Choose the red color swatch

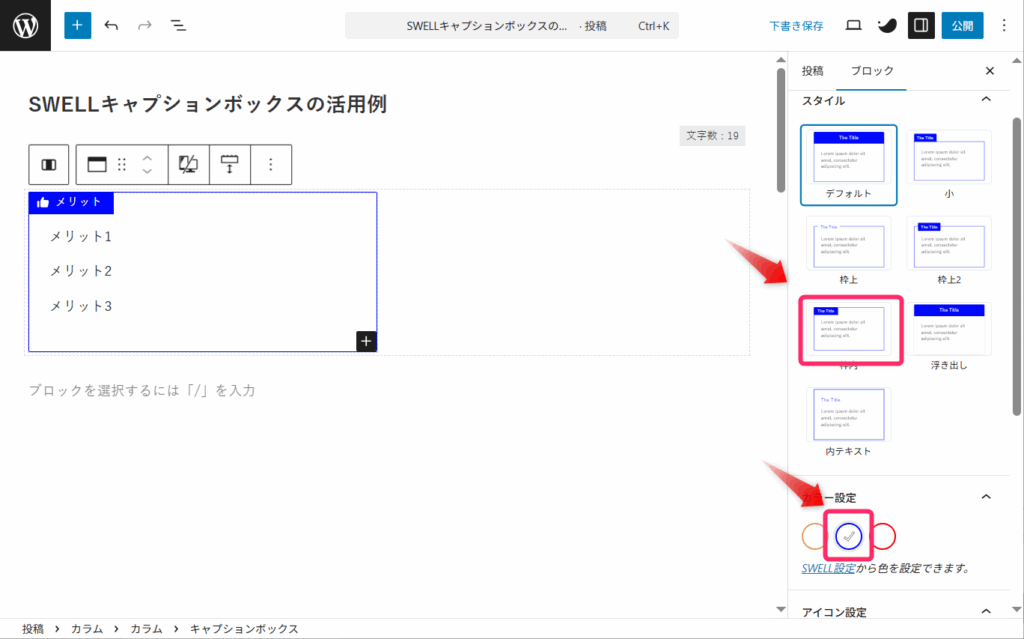884,536
